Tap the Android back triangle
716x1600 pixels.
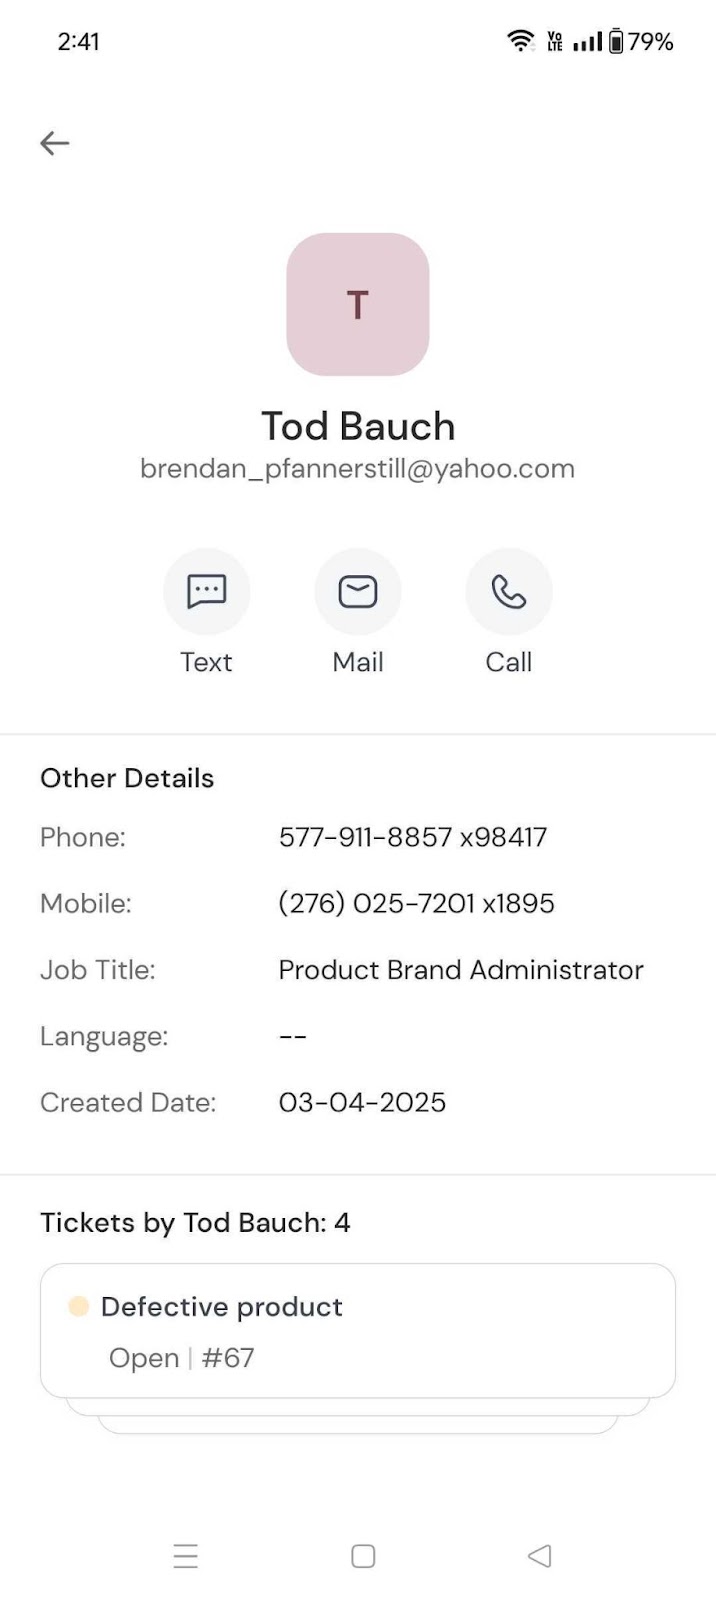(x=539, y=1556)
